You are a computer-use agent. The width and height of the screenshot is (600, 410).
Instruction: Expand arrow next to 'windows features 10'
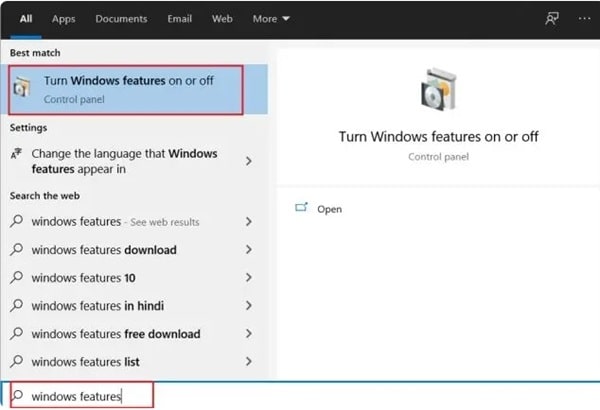[x=248, y=277]
